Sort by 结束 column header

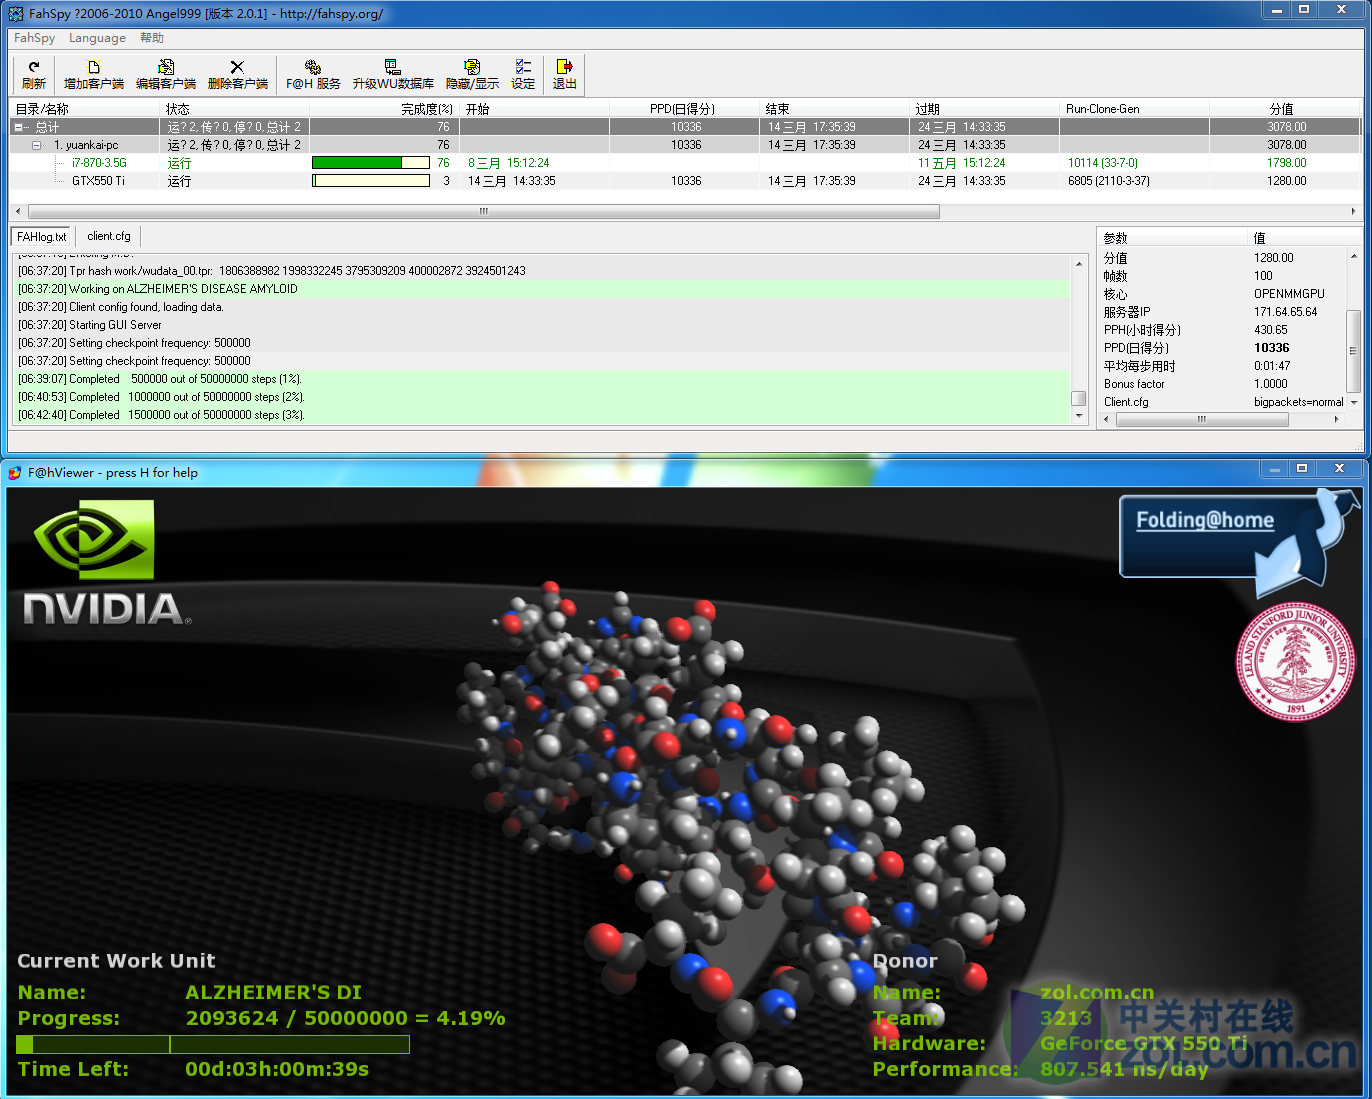835,109
